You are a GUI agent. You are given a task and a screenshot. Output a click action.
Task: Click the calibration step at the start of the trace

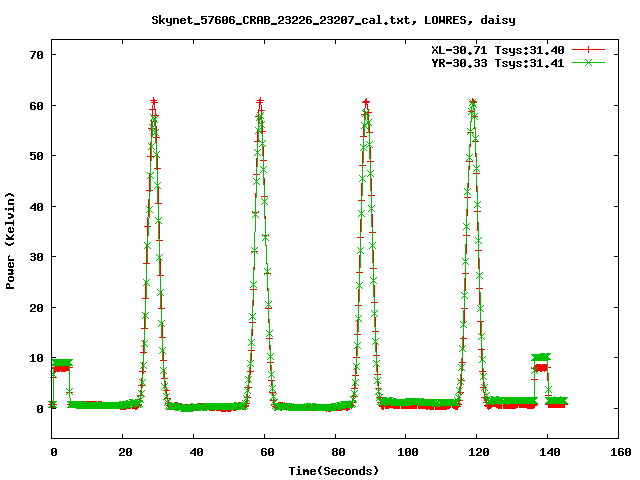[61, 365]
